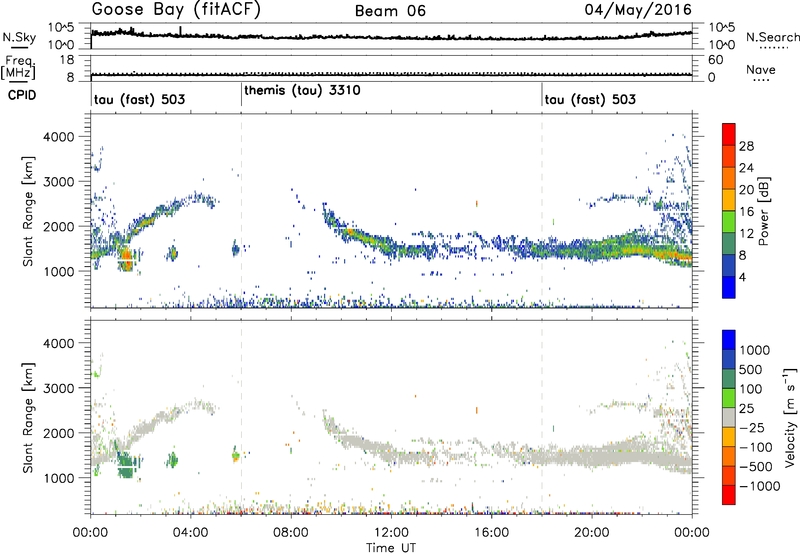The height and width of the screenshot is (554, 800).
Task: Click the '4' Power colorbar tick label
Action: (742, 277)
